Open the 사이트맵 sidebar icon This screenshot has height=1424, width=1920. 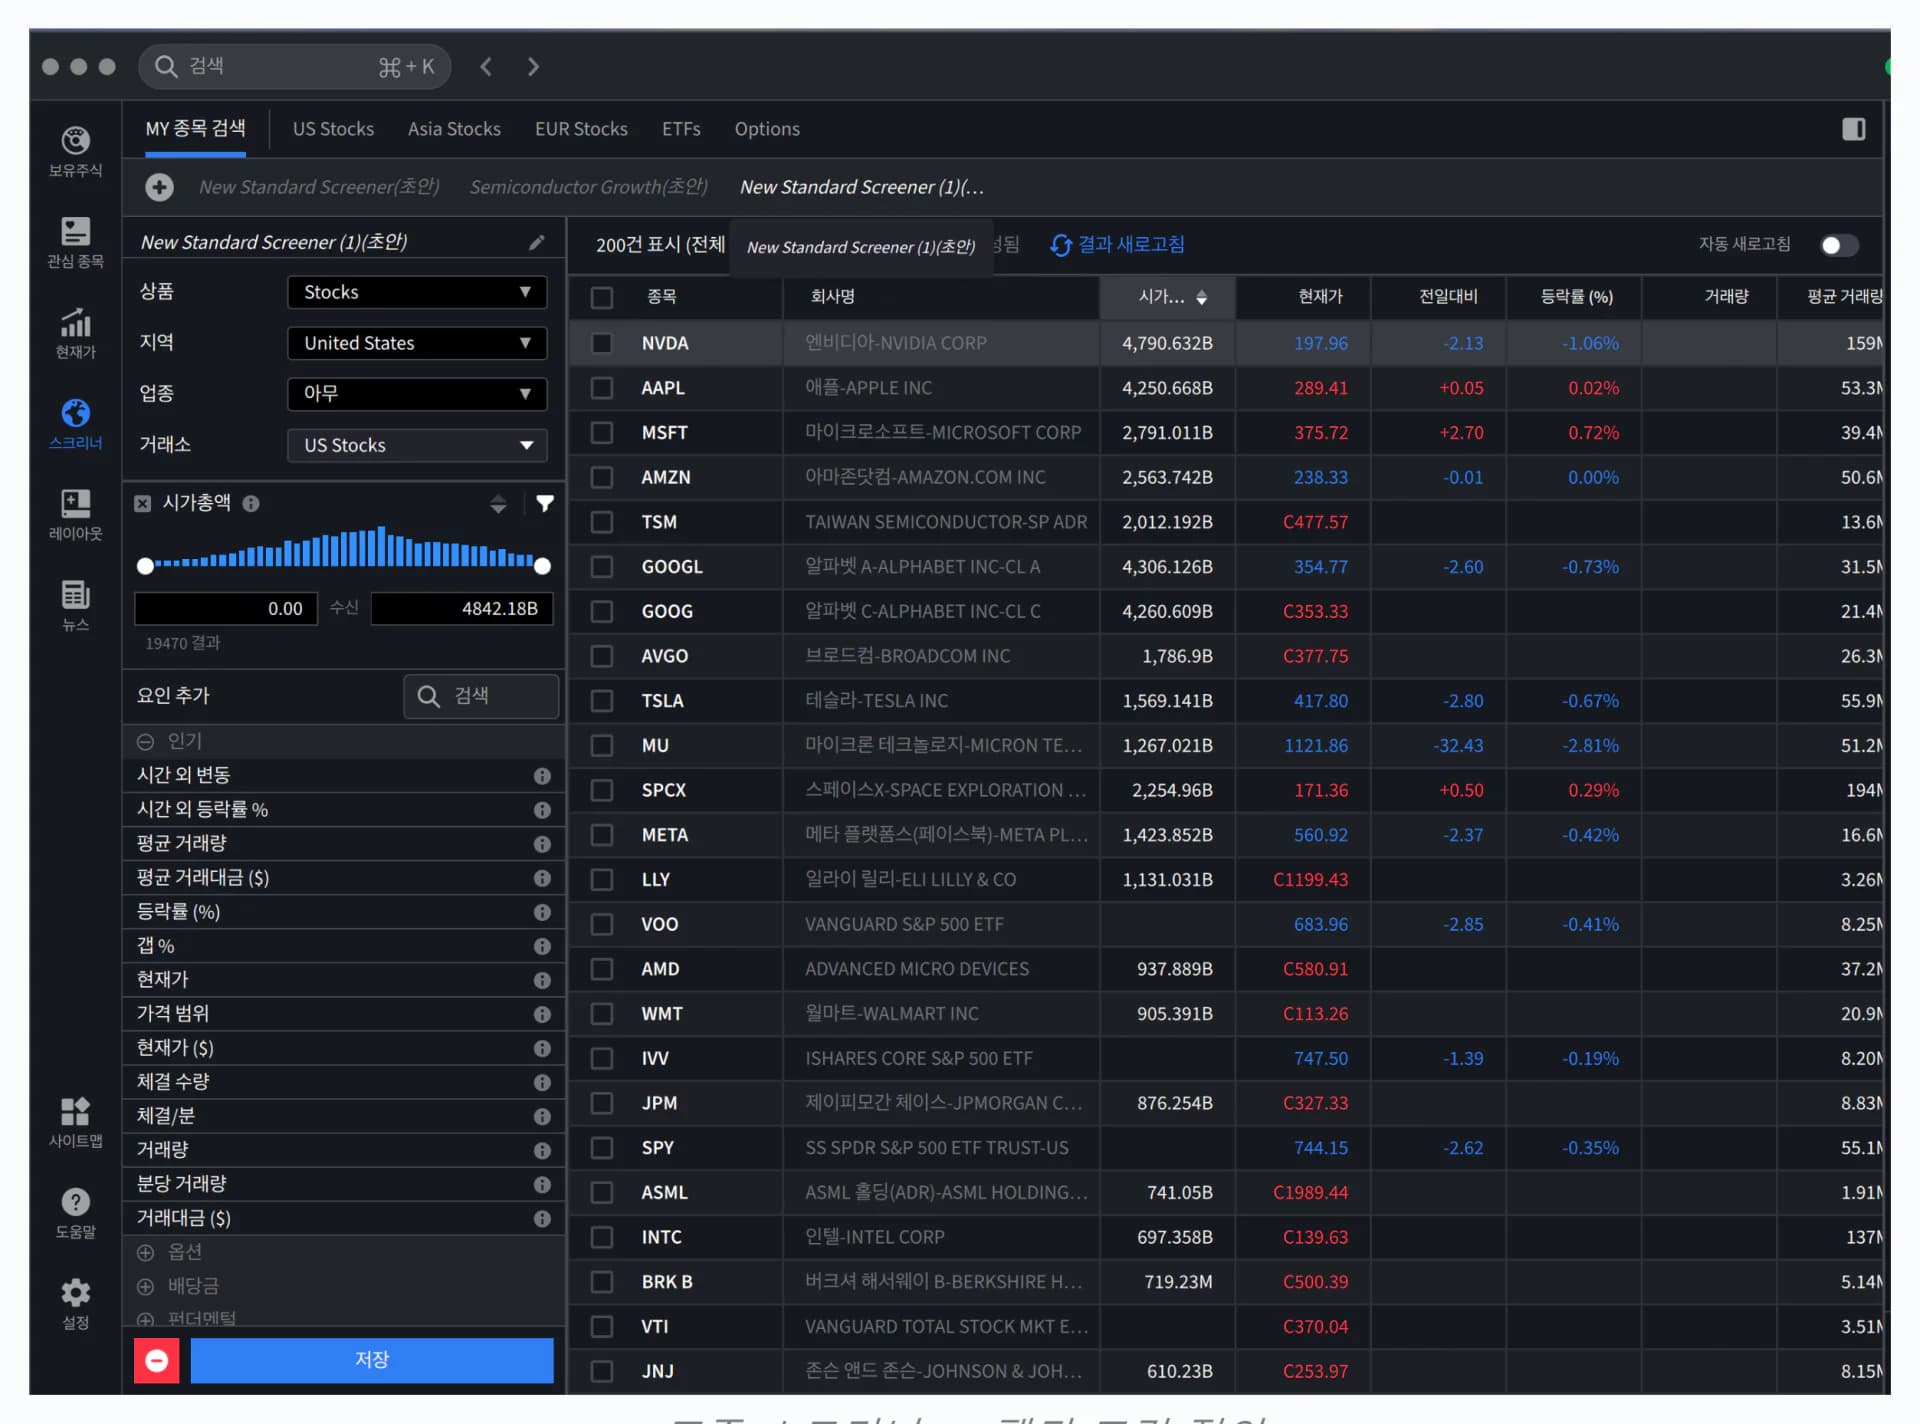75,1122
